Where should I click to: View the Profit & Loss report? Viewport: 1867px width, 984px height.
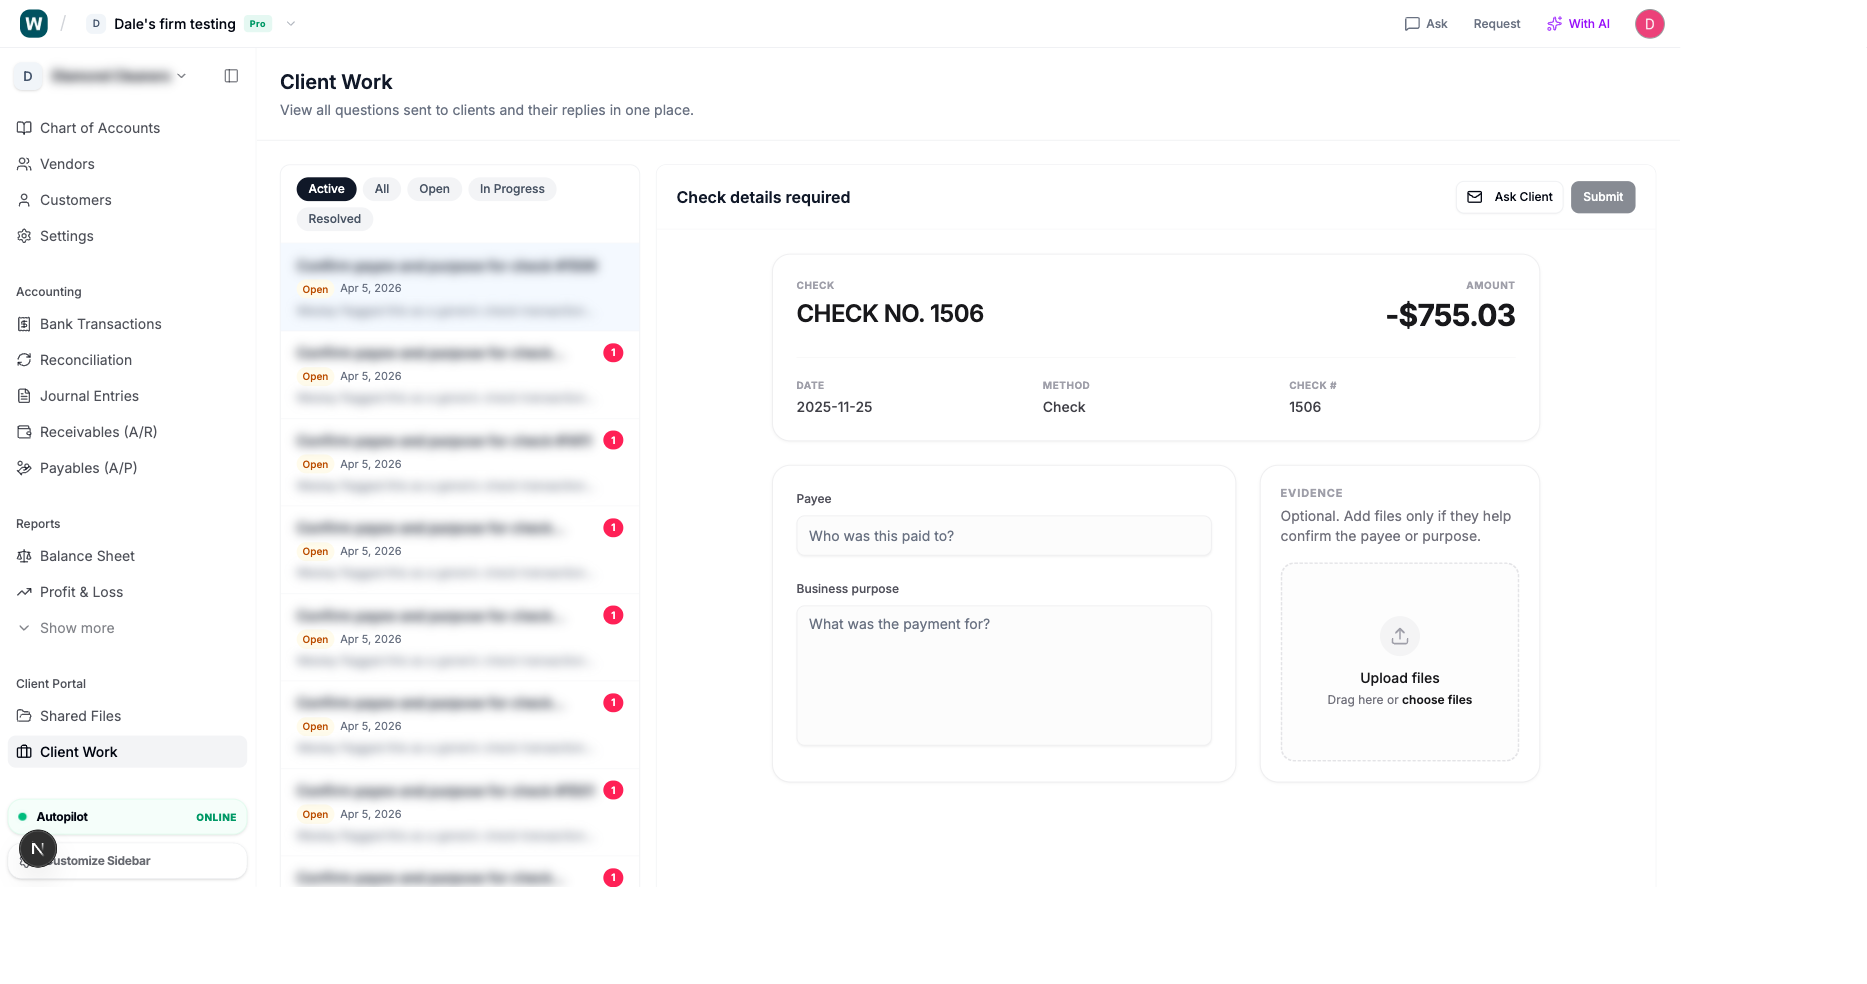[x=80, y=592]
